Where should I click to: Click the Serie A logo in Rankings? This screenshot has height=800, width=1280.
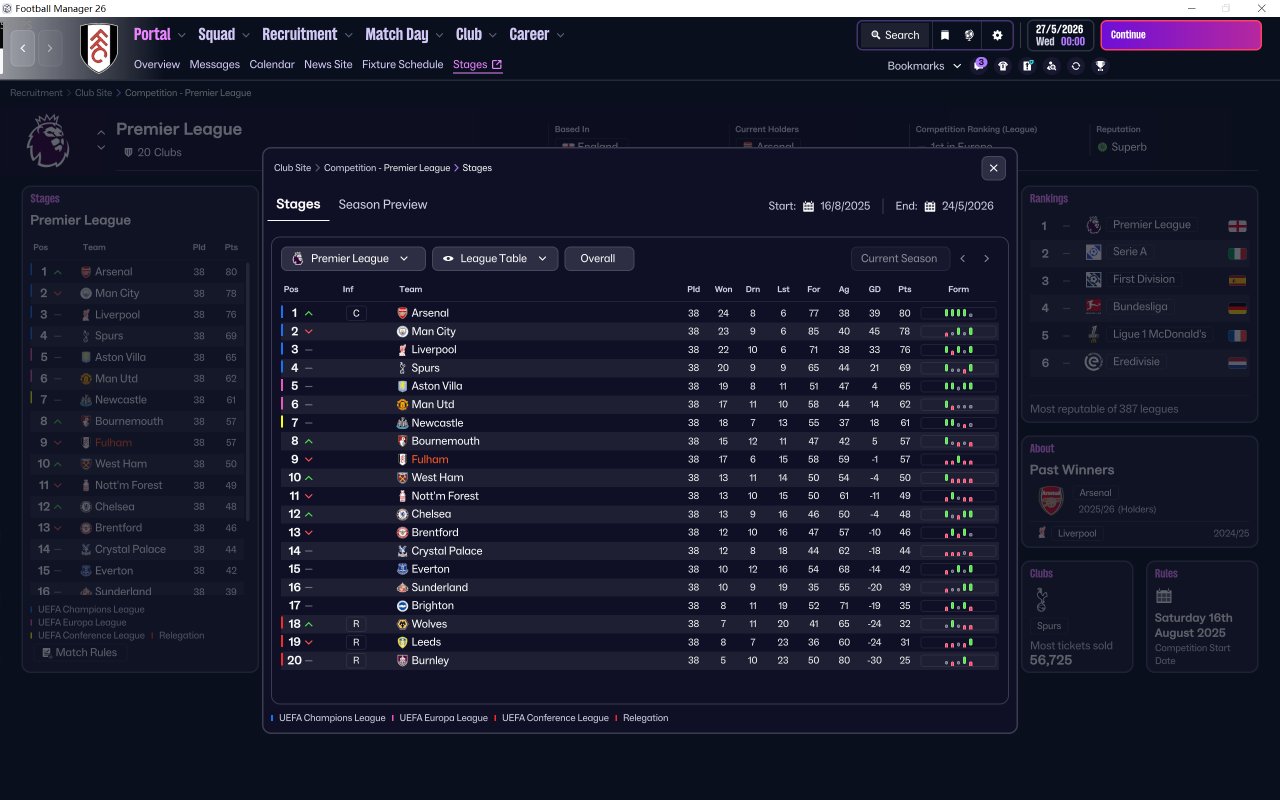coord(1093,252)
